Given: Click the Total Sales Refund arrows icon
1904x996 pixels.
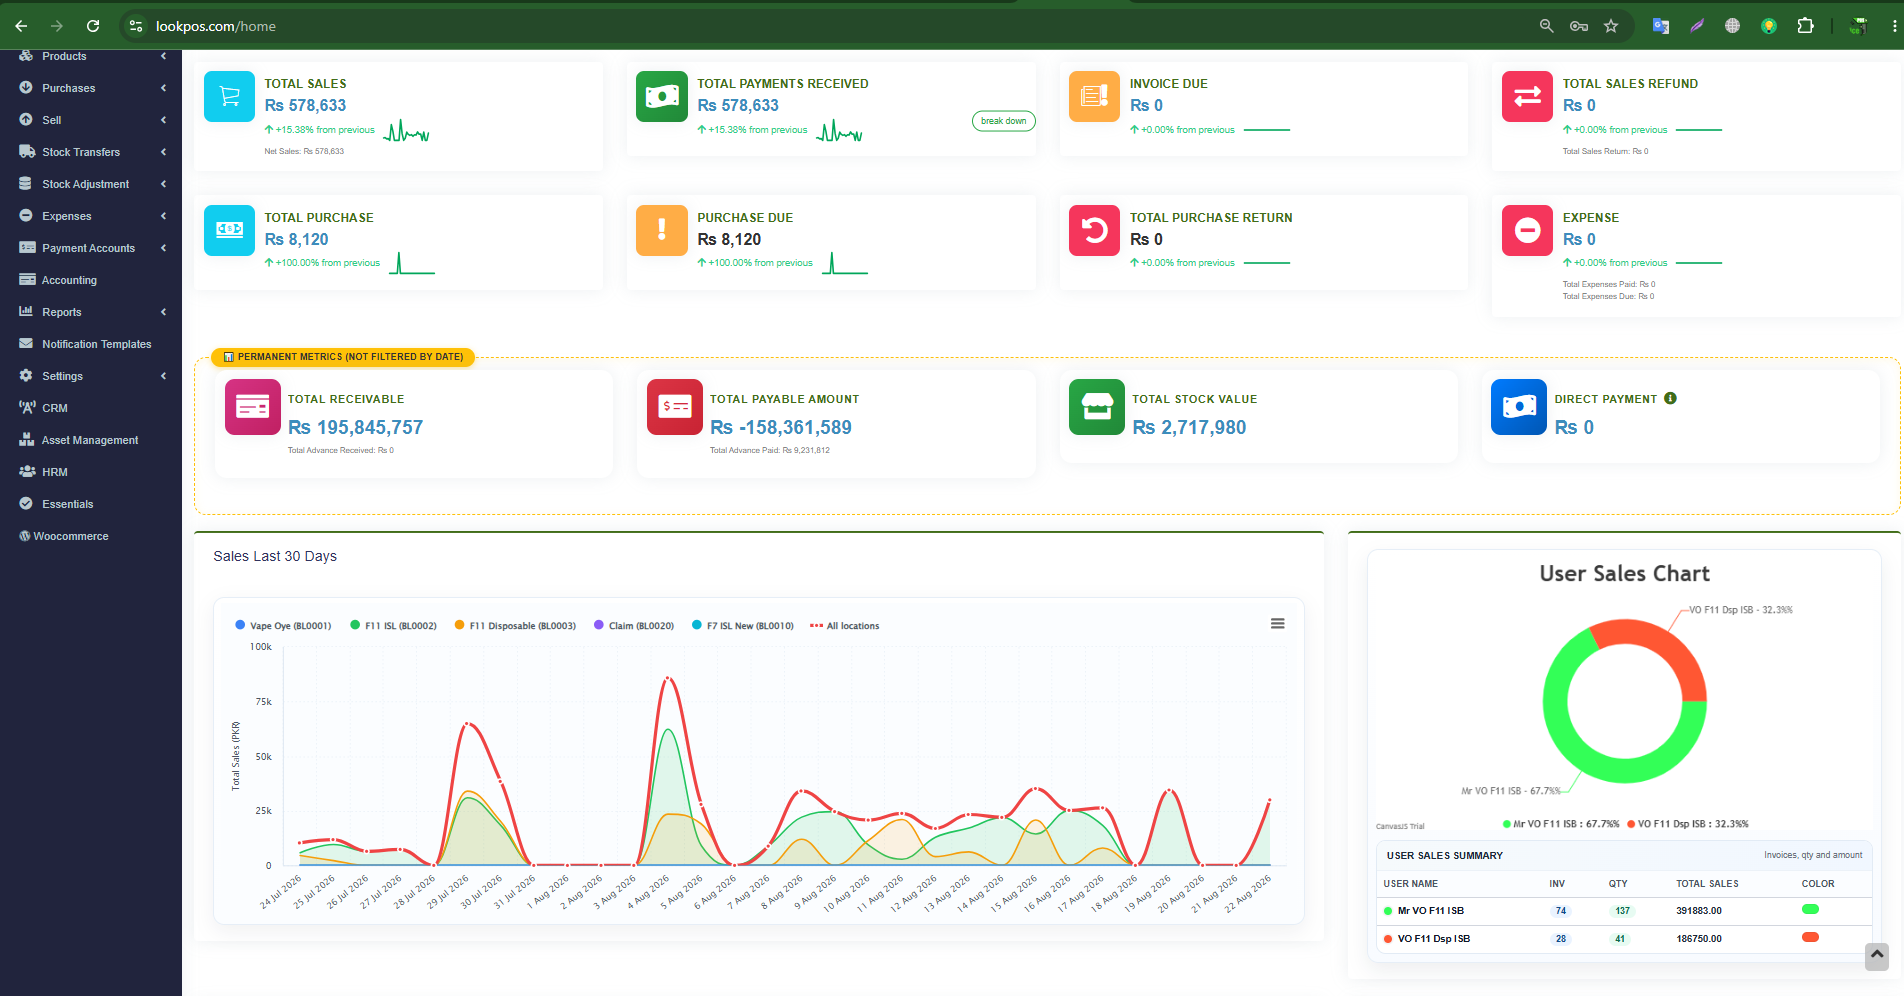Looking at the screenshot, I should [x=1527, y=96].
